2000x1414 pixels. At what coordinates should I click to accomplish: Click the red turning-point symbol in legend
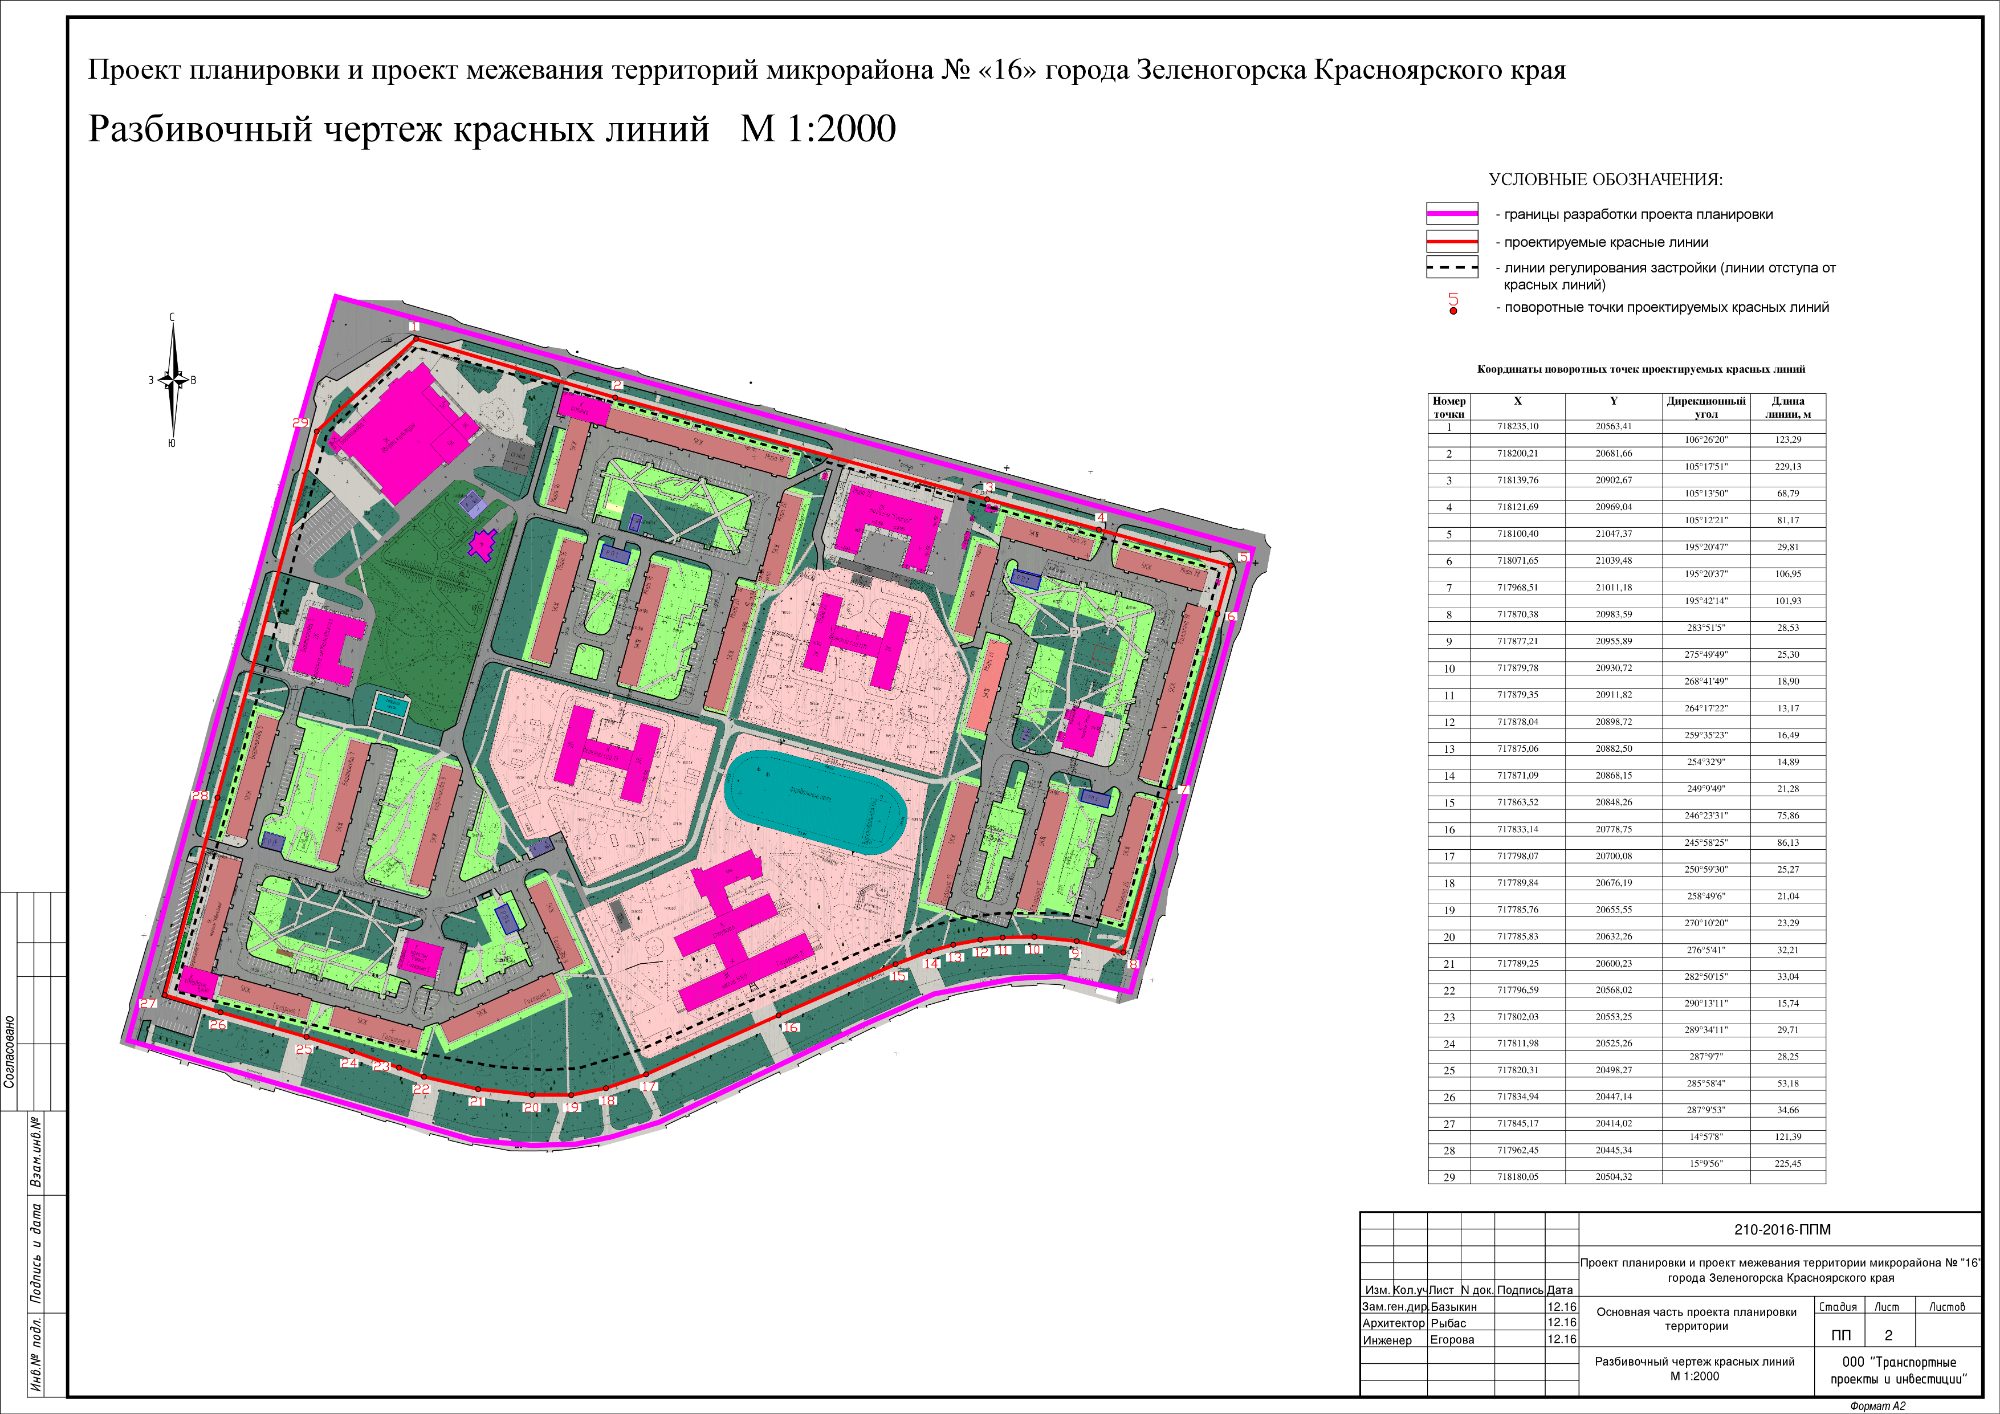pyautogui.click(x=1453, y=310)
